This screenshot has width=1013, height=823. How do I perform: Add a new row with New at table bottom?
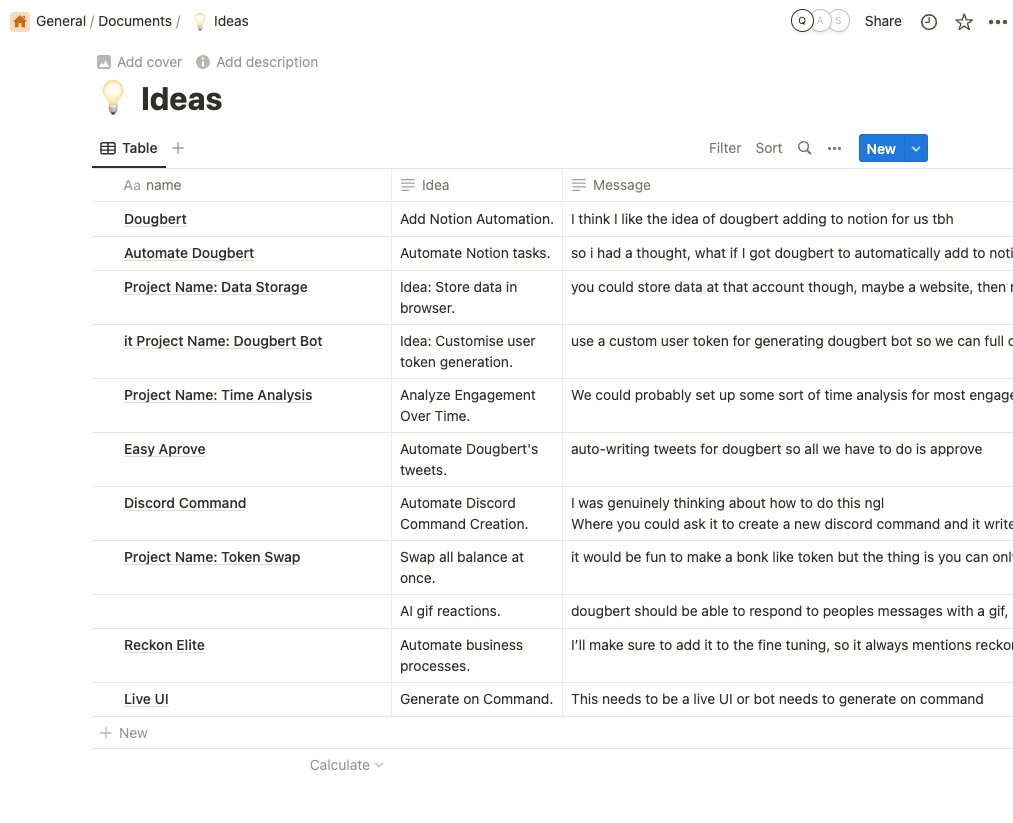[x=123, y=733]
